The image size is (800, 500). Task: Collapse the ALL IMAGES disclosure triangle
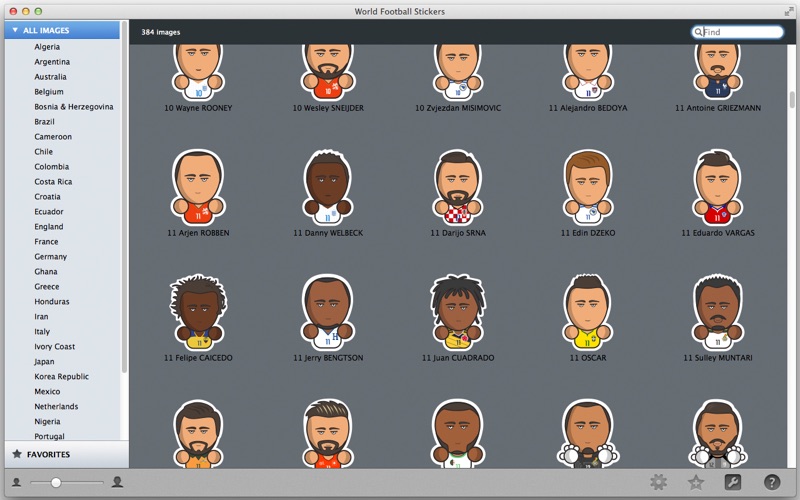(15, 30)
